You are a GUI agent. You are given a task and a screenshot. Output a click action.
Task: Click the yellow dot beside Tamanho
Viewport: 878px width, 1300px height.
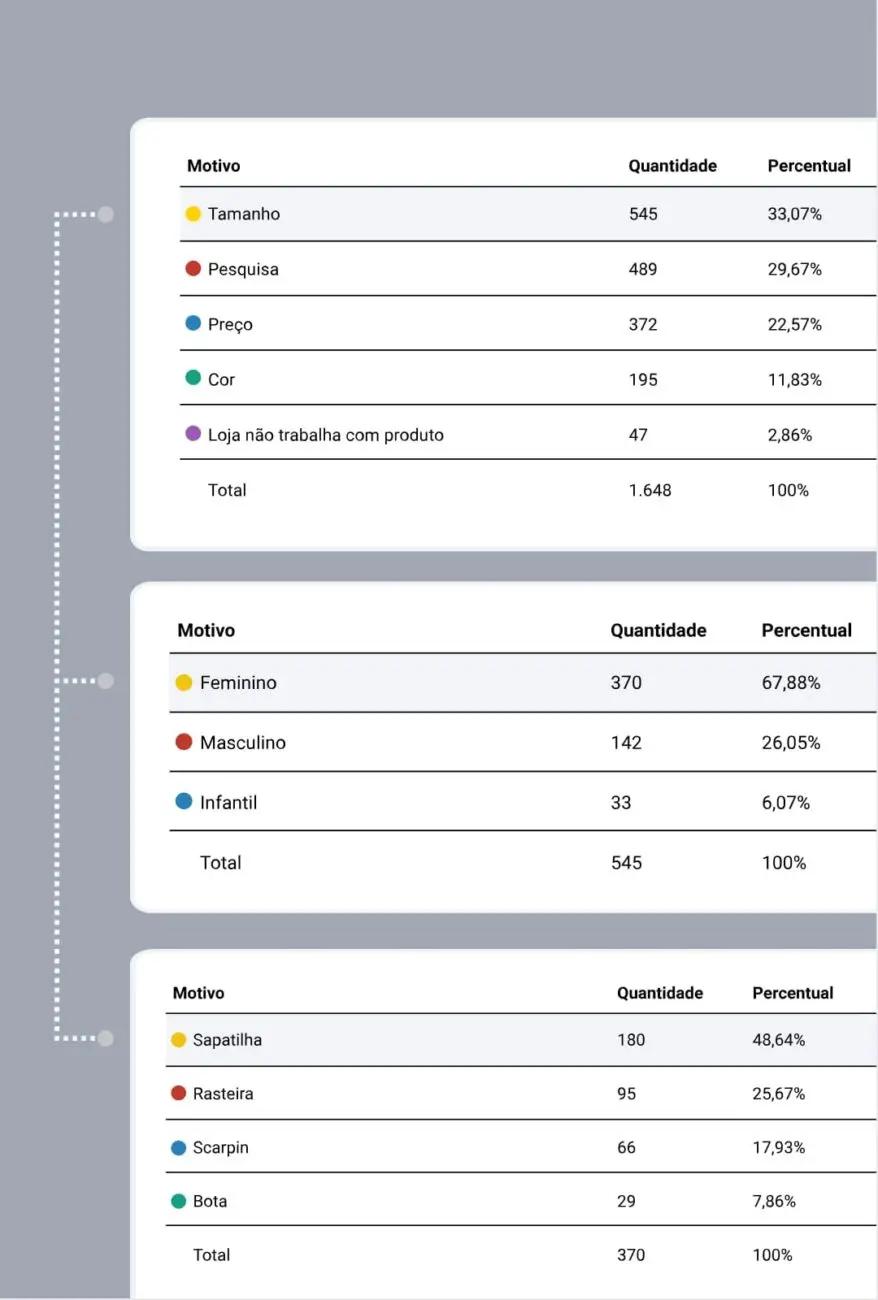(x=193, y=214)
